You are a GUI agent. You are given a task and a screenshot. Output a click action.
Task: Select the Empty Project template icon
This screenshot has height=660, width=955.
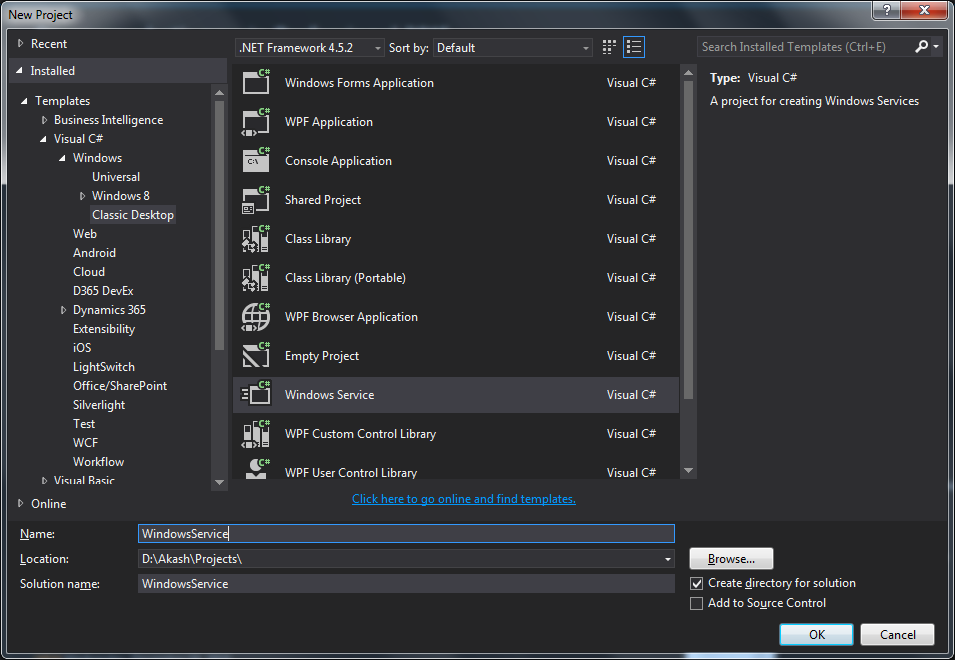click(x=256, y=355)
